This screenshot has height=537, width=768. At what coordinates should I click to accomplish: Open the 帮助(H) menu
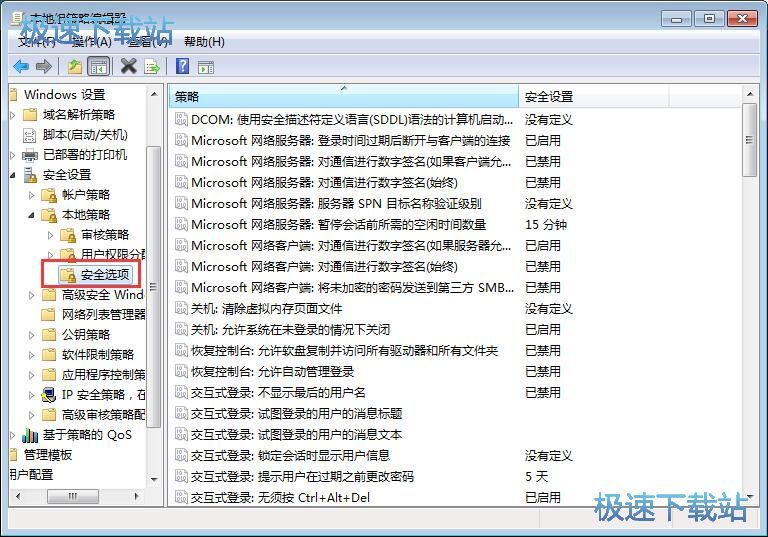coord(204,42)
